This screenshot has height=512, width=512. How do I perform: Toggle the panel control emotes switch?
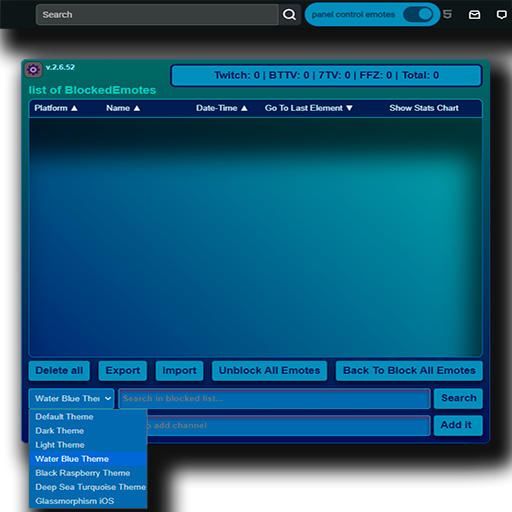point(418,14)
